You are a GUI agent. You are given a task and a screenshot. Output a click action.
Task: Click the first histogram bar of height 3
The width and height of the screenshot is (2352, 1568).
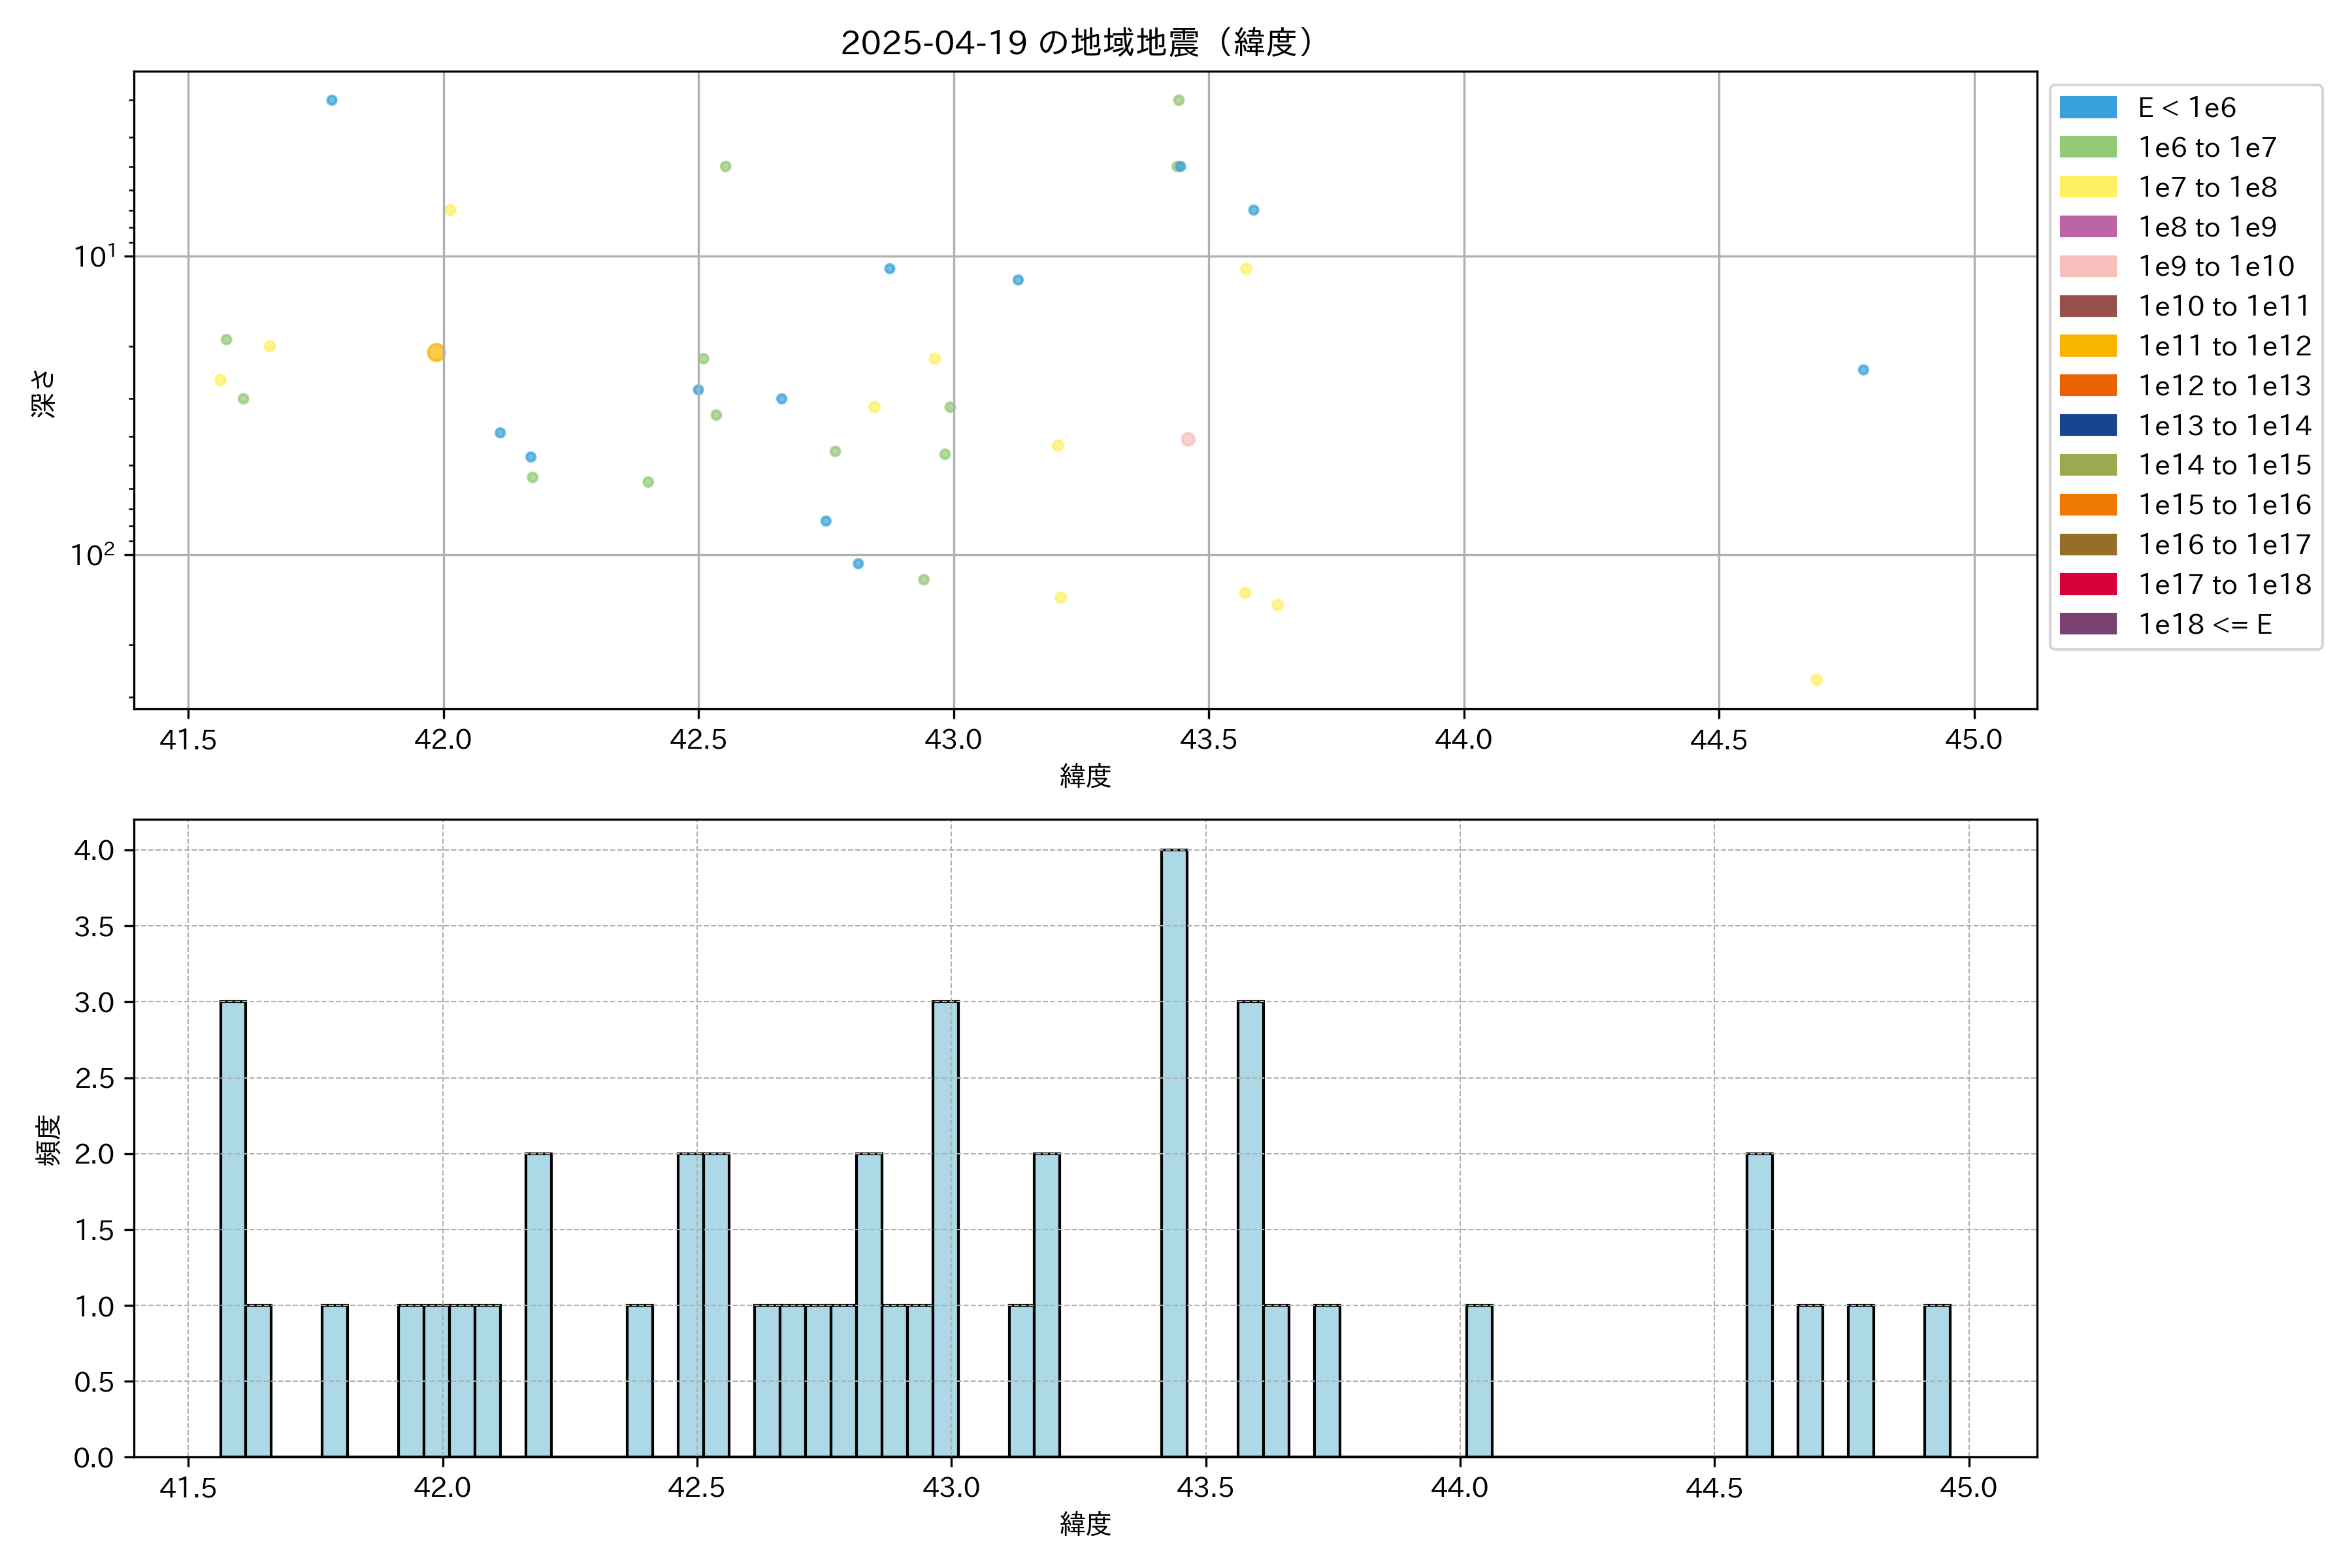click(x=233, y=1228)
